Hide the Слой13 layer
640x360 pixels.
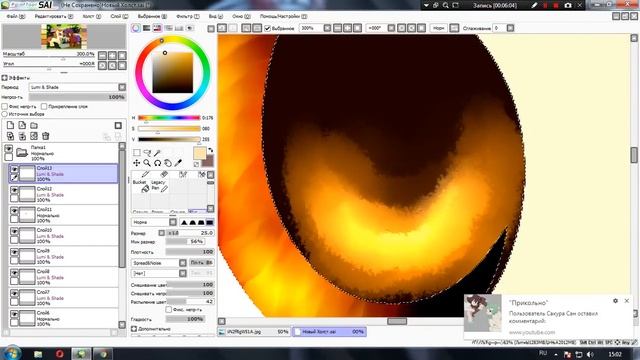[14, 169]
